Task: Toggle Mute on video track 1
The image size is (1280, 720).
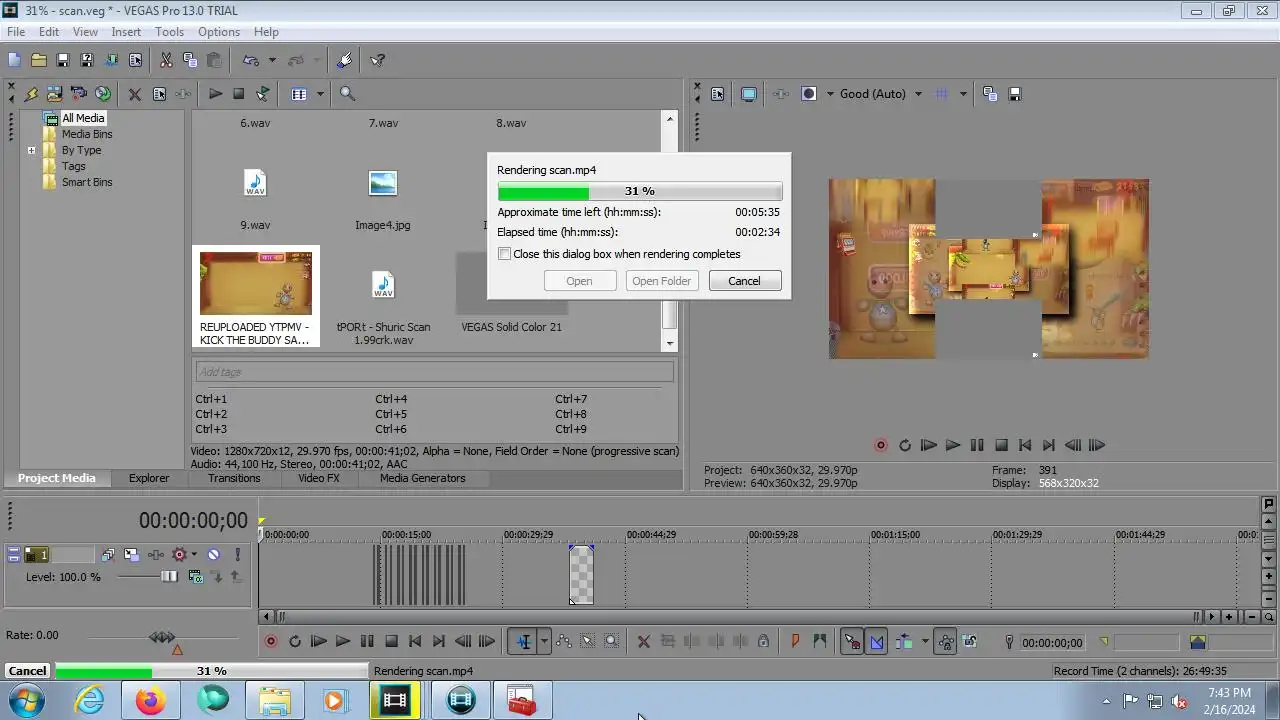Action: [213, 554]
